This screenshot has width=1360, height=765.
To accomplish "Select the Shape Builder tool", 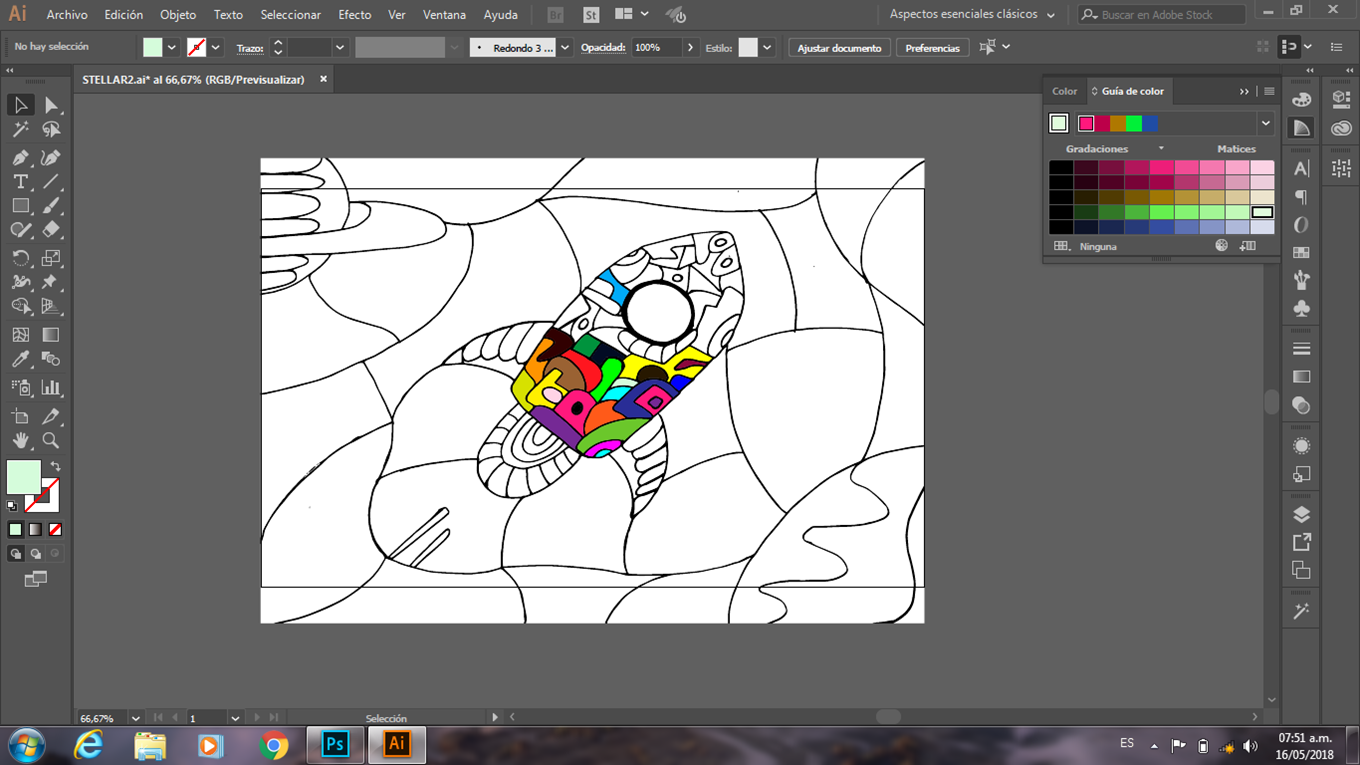I will (20, 307).
